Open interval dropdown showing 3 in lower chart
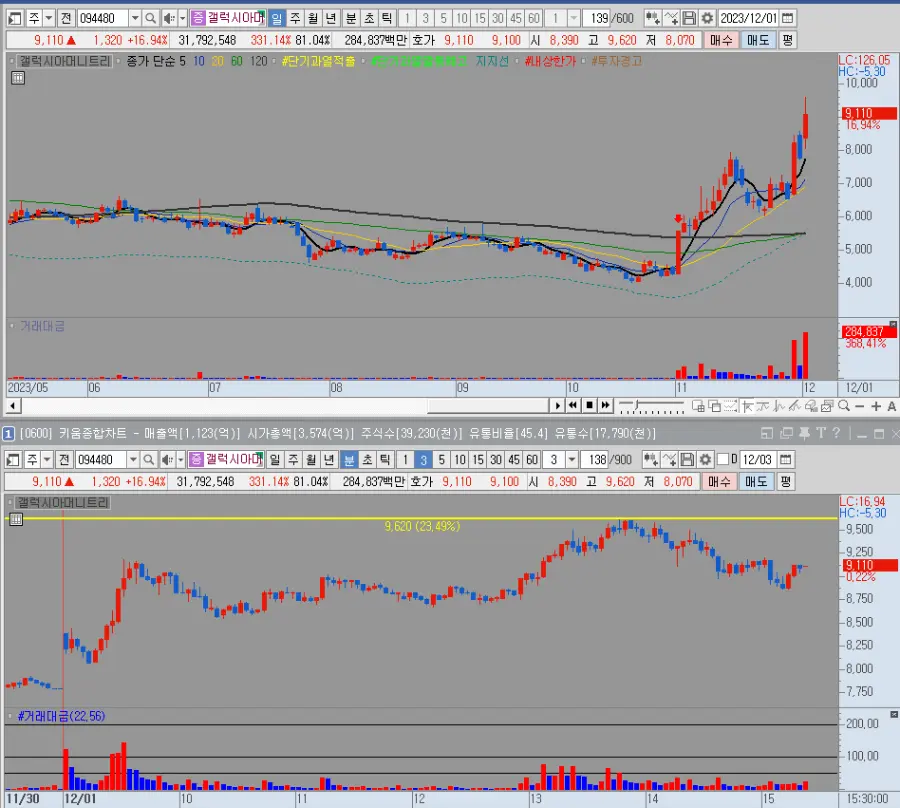The image size is (900, 808). coord(572,460)
